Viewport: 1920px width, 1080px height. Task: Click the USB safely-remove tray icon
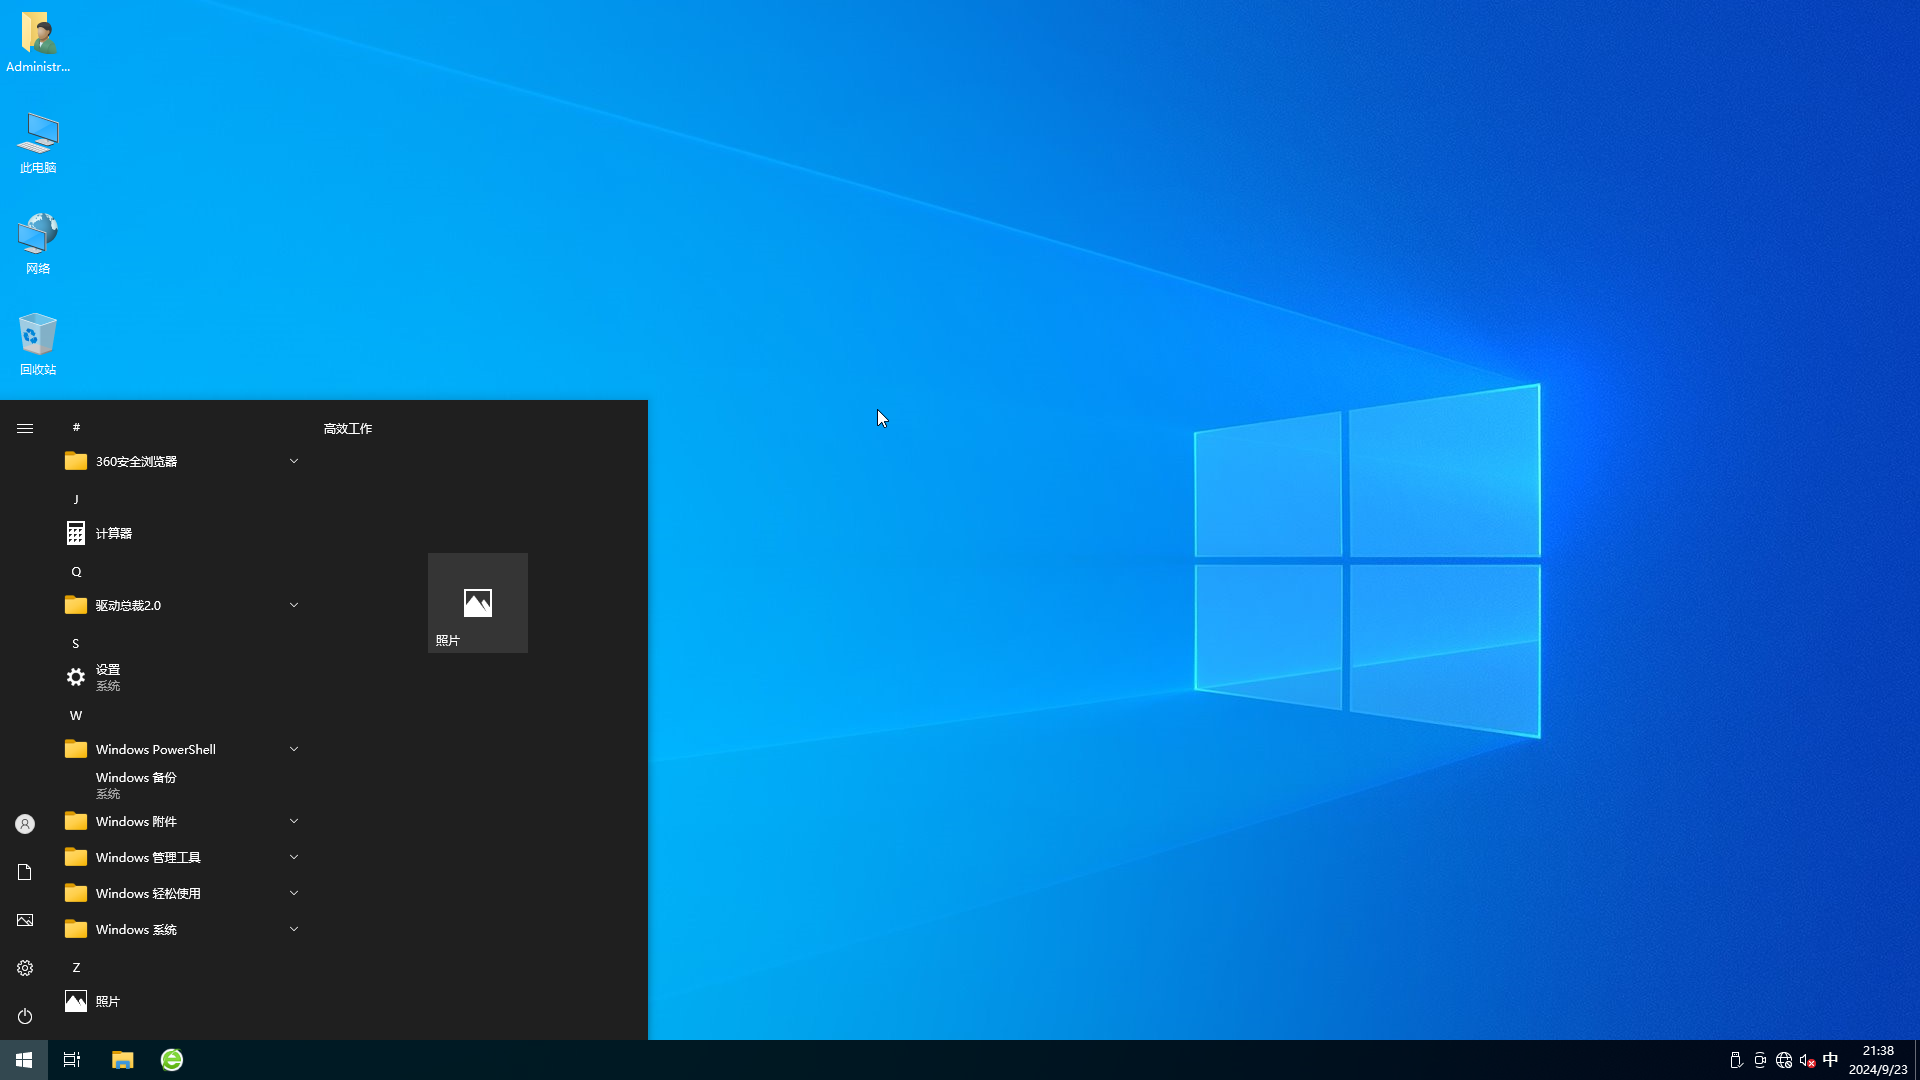coord(1736,1060)
